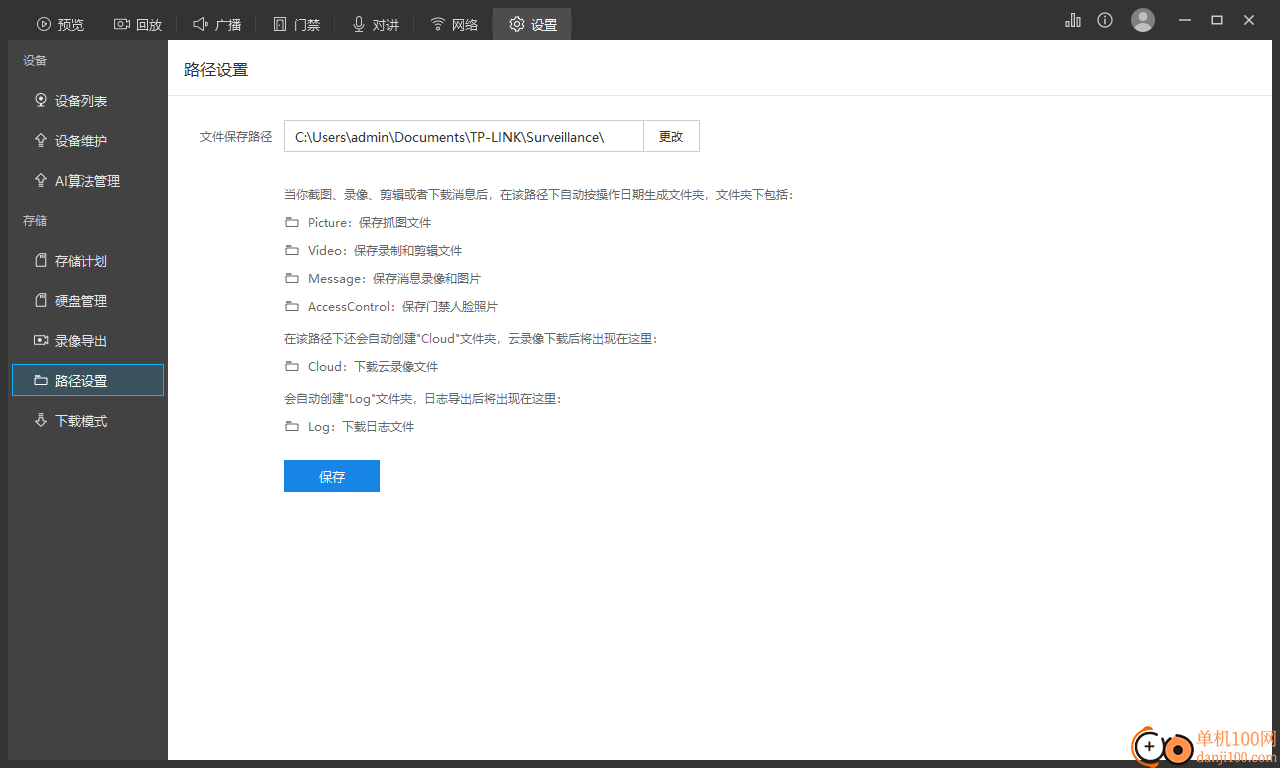Image resolution: width=1280 pixels, height=768 pixels.
Task: Open the 对讲 intercom tab
Action: point(375,24)
